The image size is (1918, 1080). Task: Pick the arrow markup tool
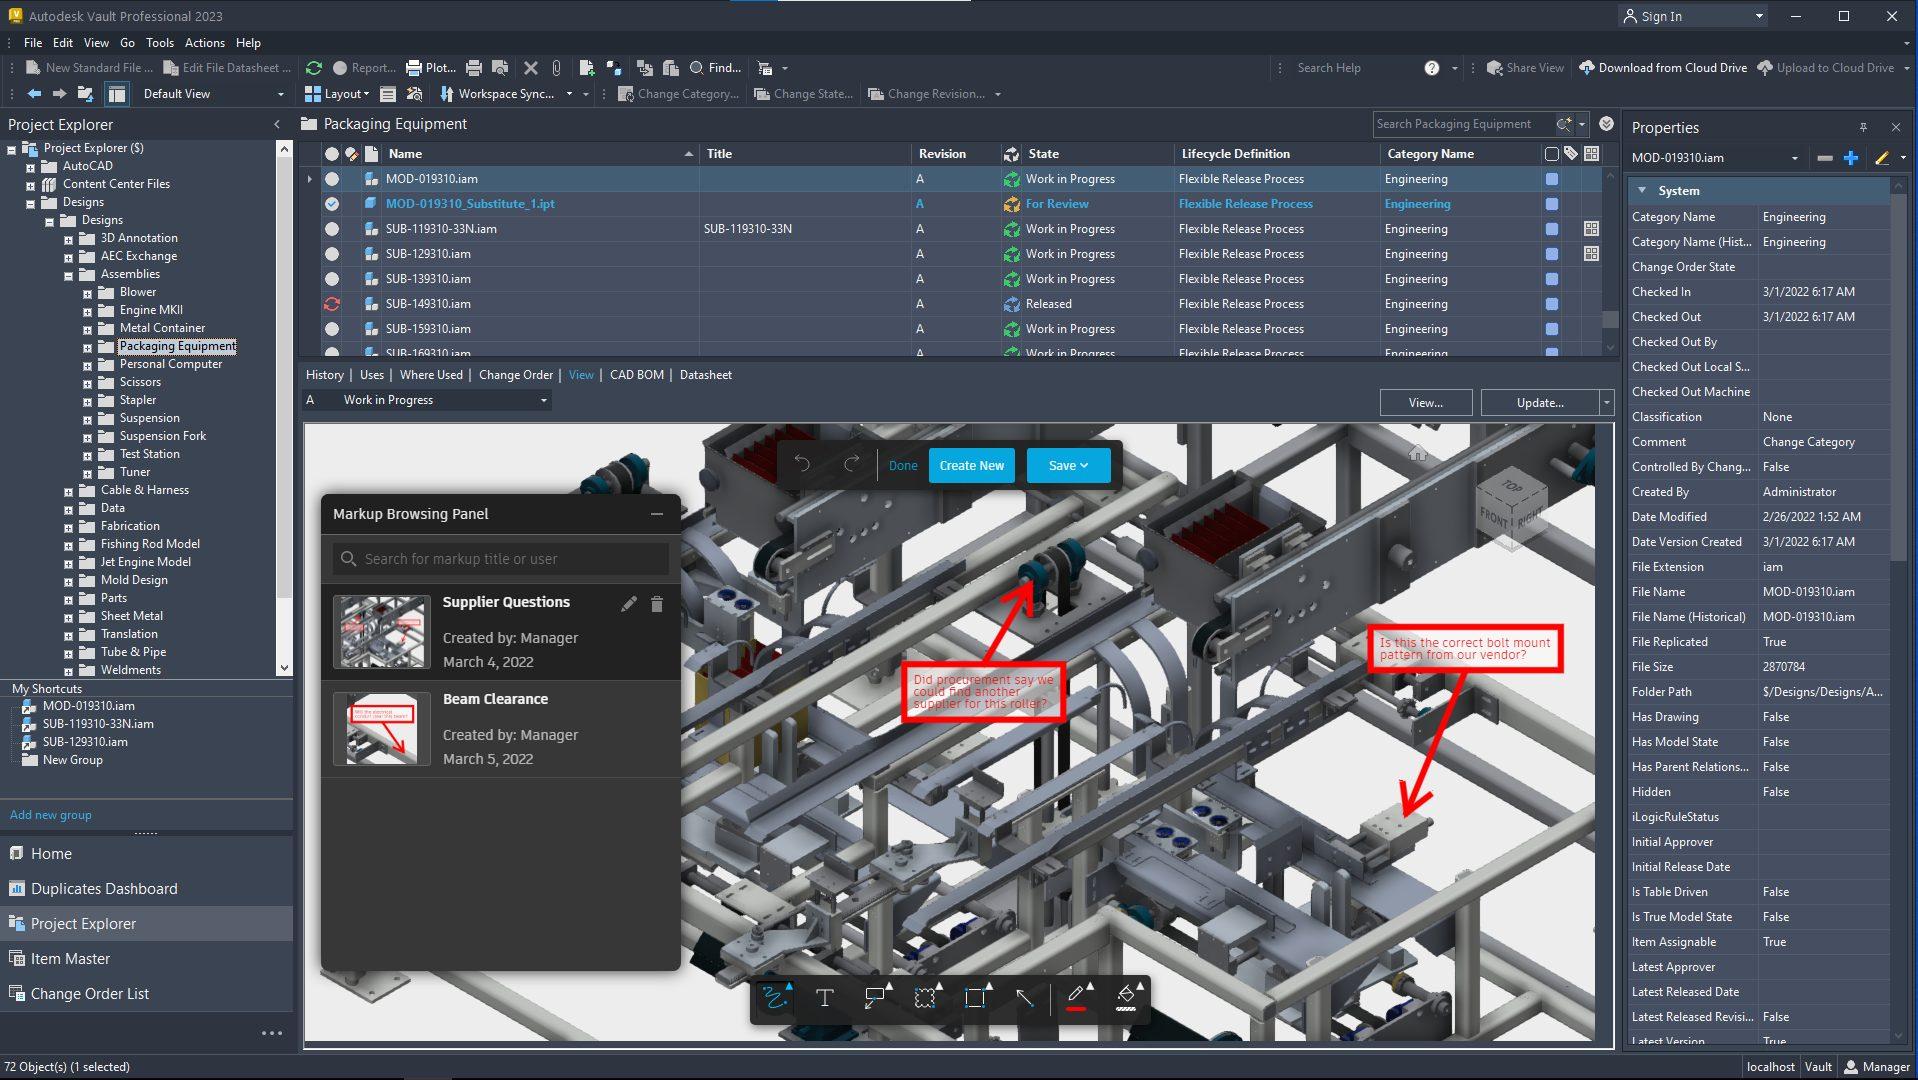point(1024,998)
